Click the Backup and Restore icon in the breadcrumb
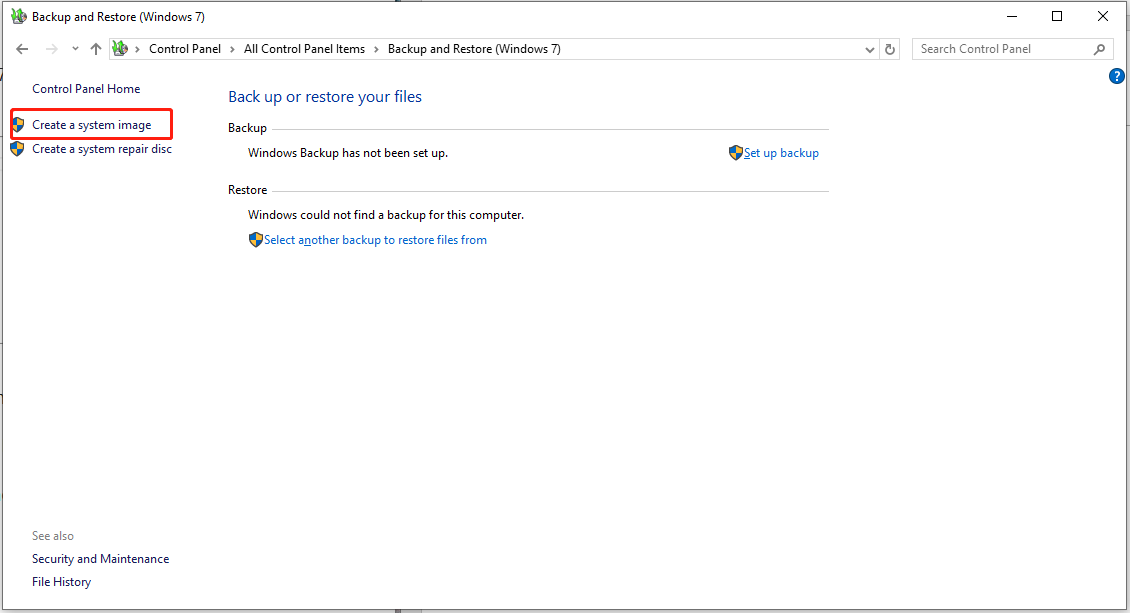Screen dimensions: 1130x613 120,48
